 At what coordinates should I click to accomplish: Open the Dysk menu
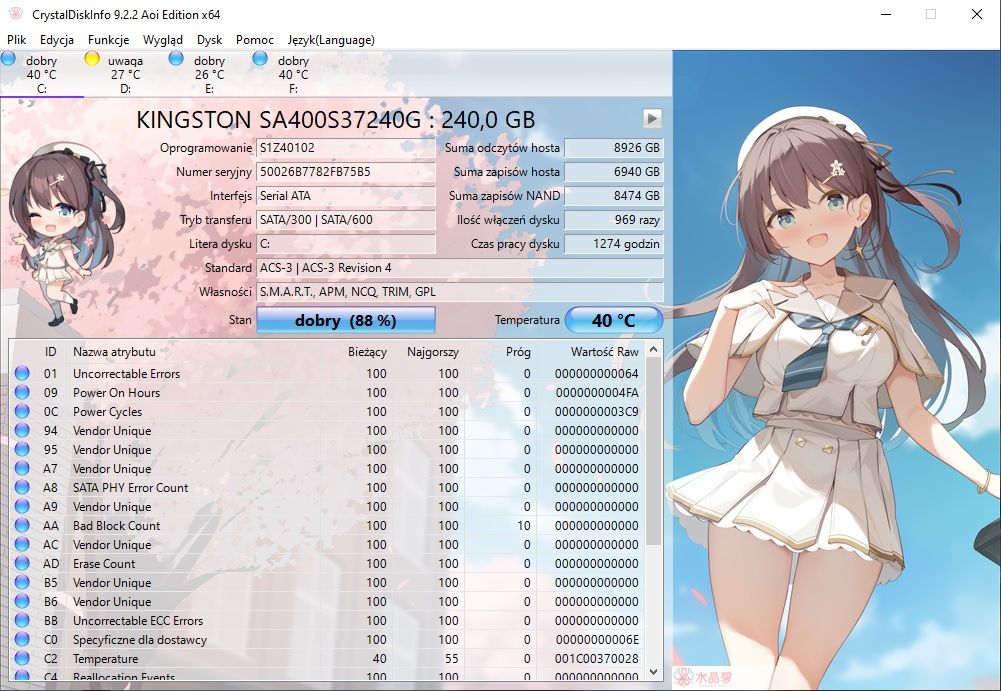point(209,40)
